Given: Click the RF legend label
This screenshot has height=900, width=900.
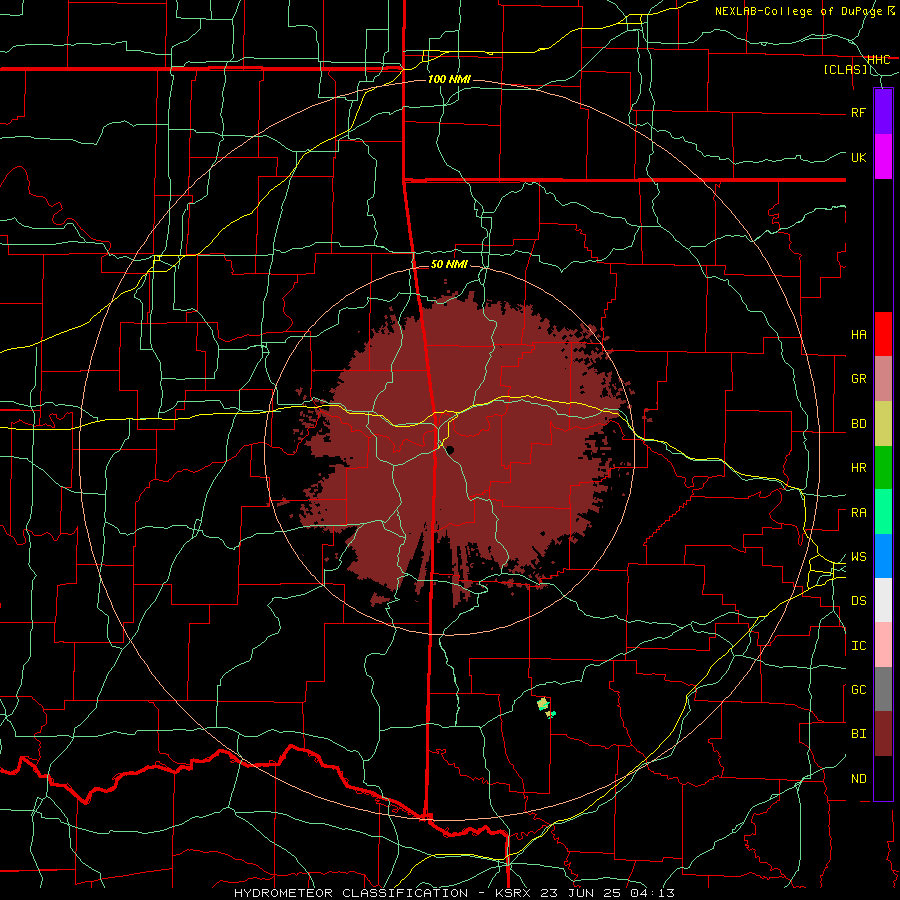Looking at the screenshot, I should (859, 112).
